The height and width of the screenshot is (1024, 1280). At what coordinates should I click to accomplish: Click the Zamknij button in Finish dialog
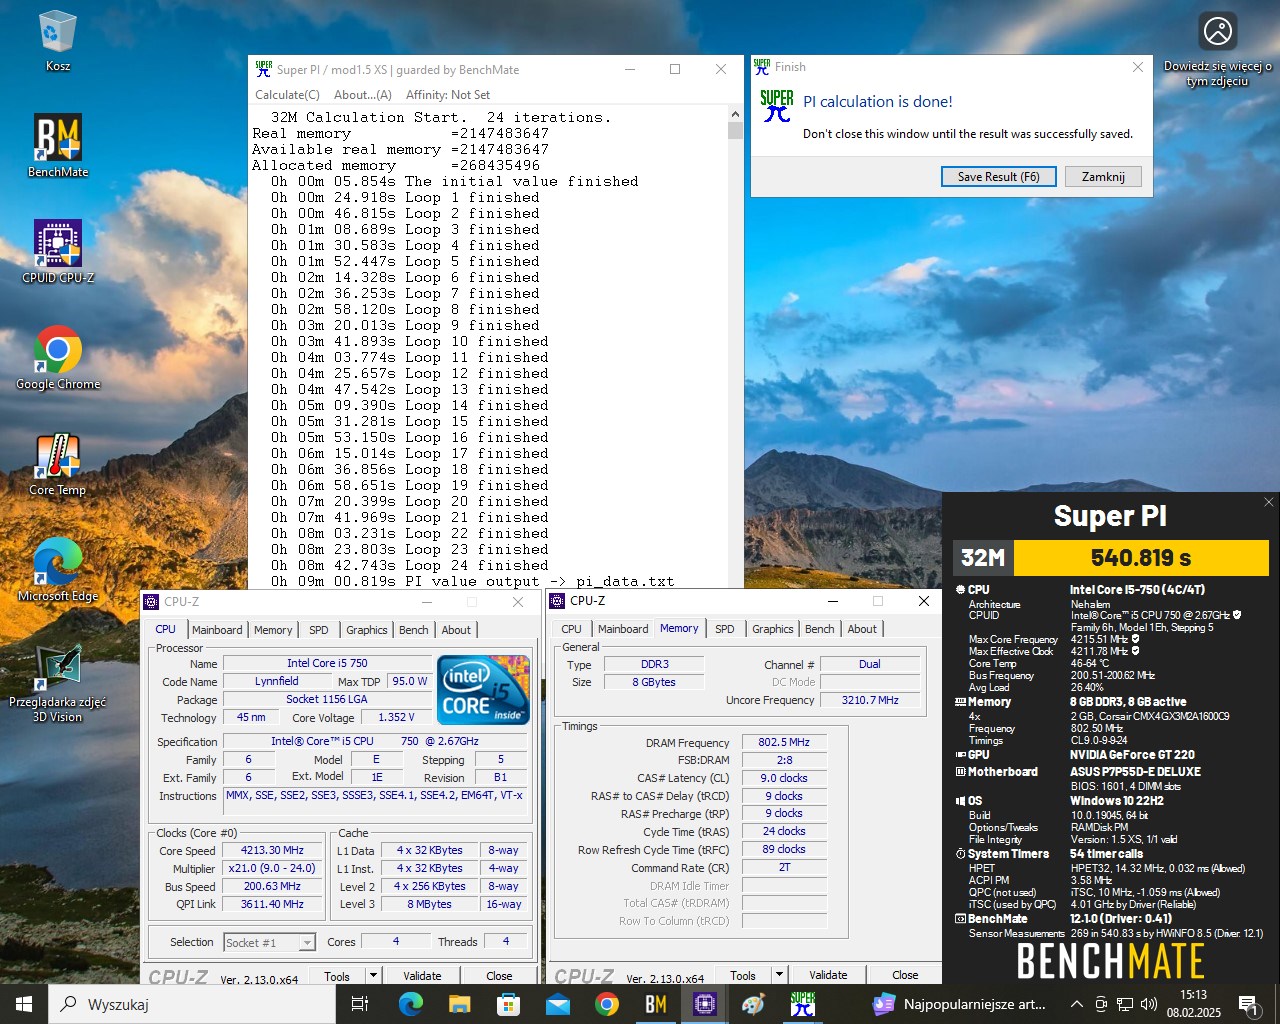click(x=1103, y=176)
